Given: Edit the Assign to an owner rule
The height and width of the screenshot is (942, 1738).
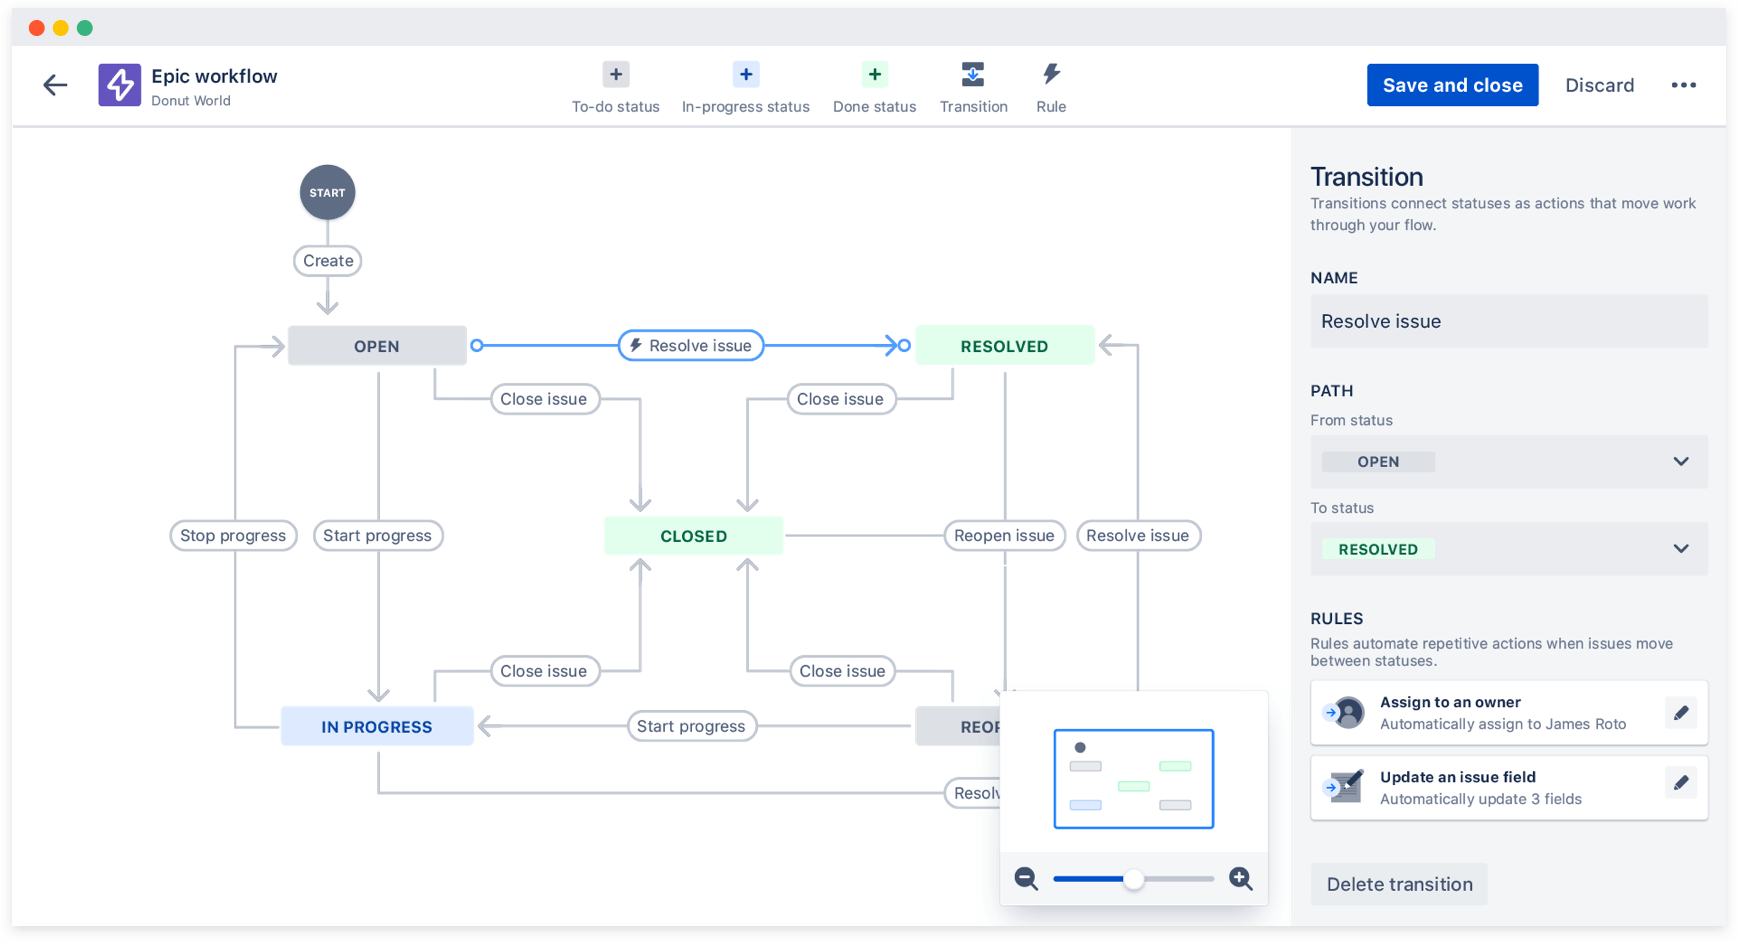Looking at the screenshot, I should click(x=1681, y=712).
